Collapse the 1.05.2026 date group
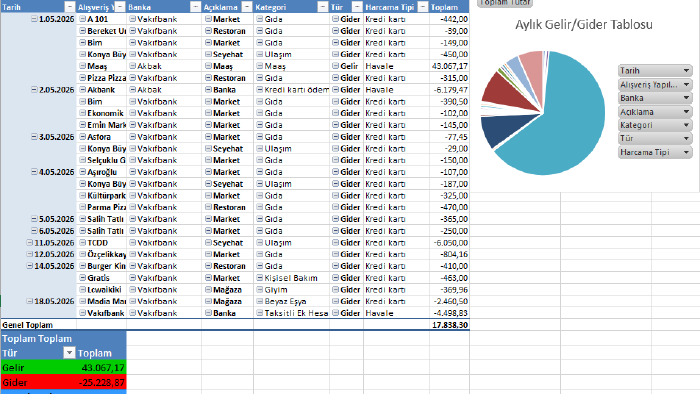This screenshot has width=700, height=394. tap(34, 19)
